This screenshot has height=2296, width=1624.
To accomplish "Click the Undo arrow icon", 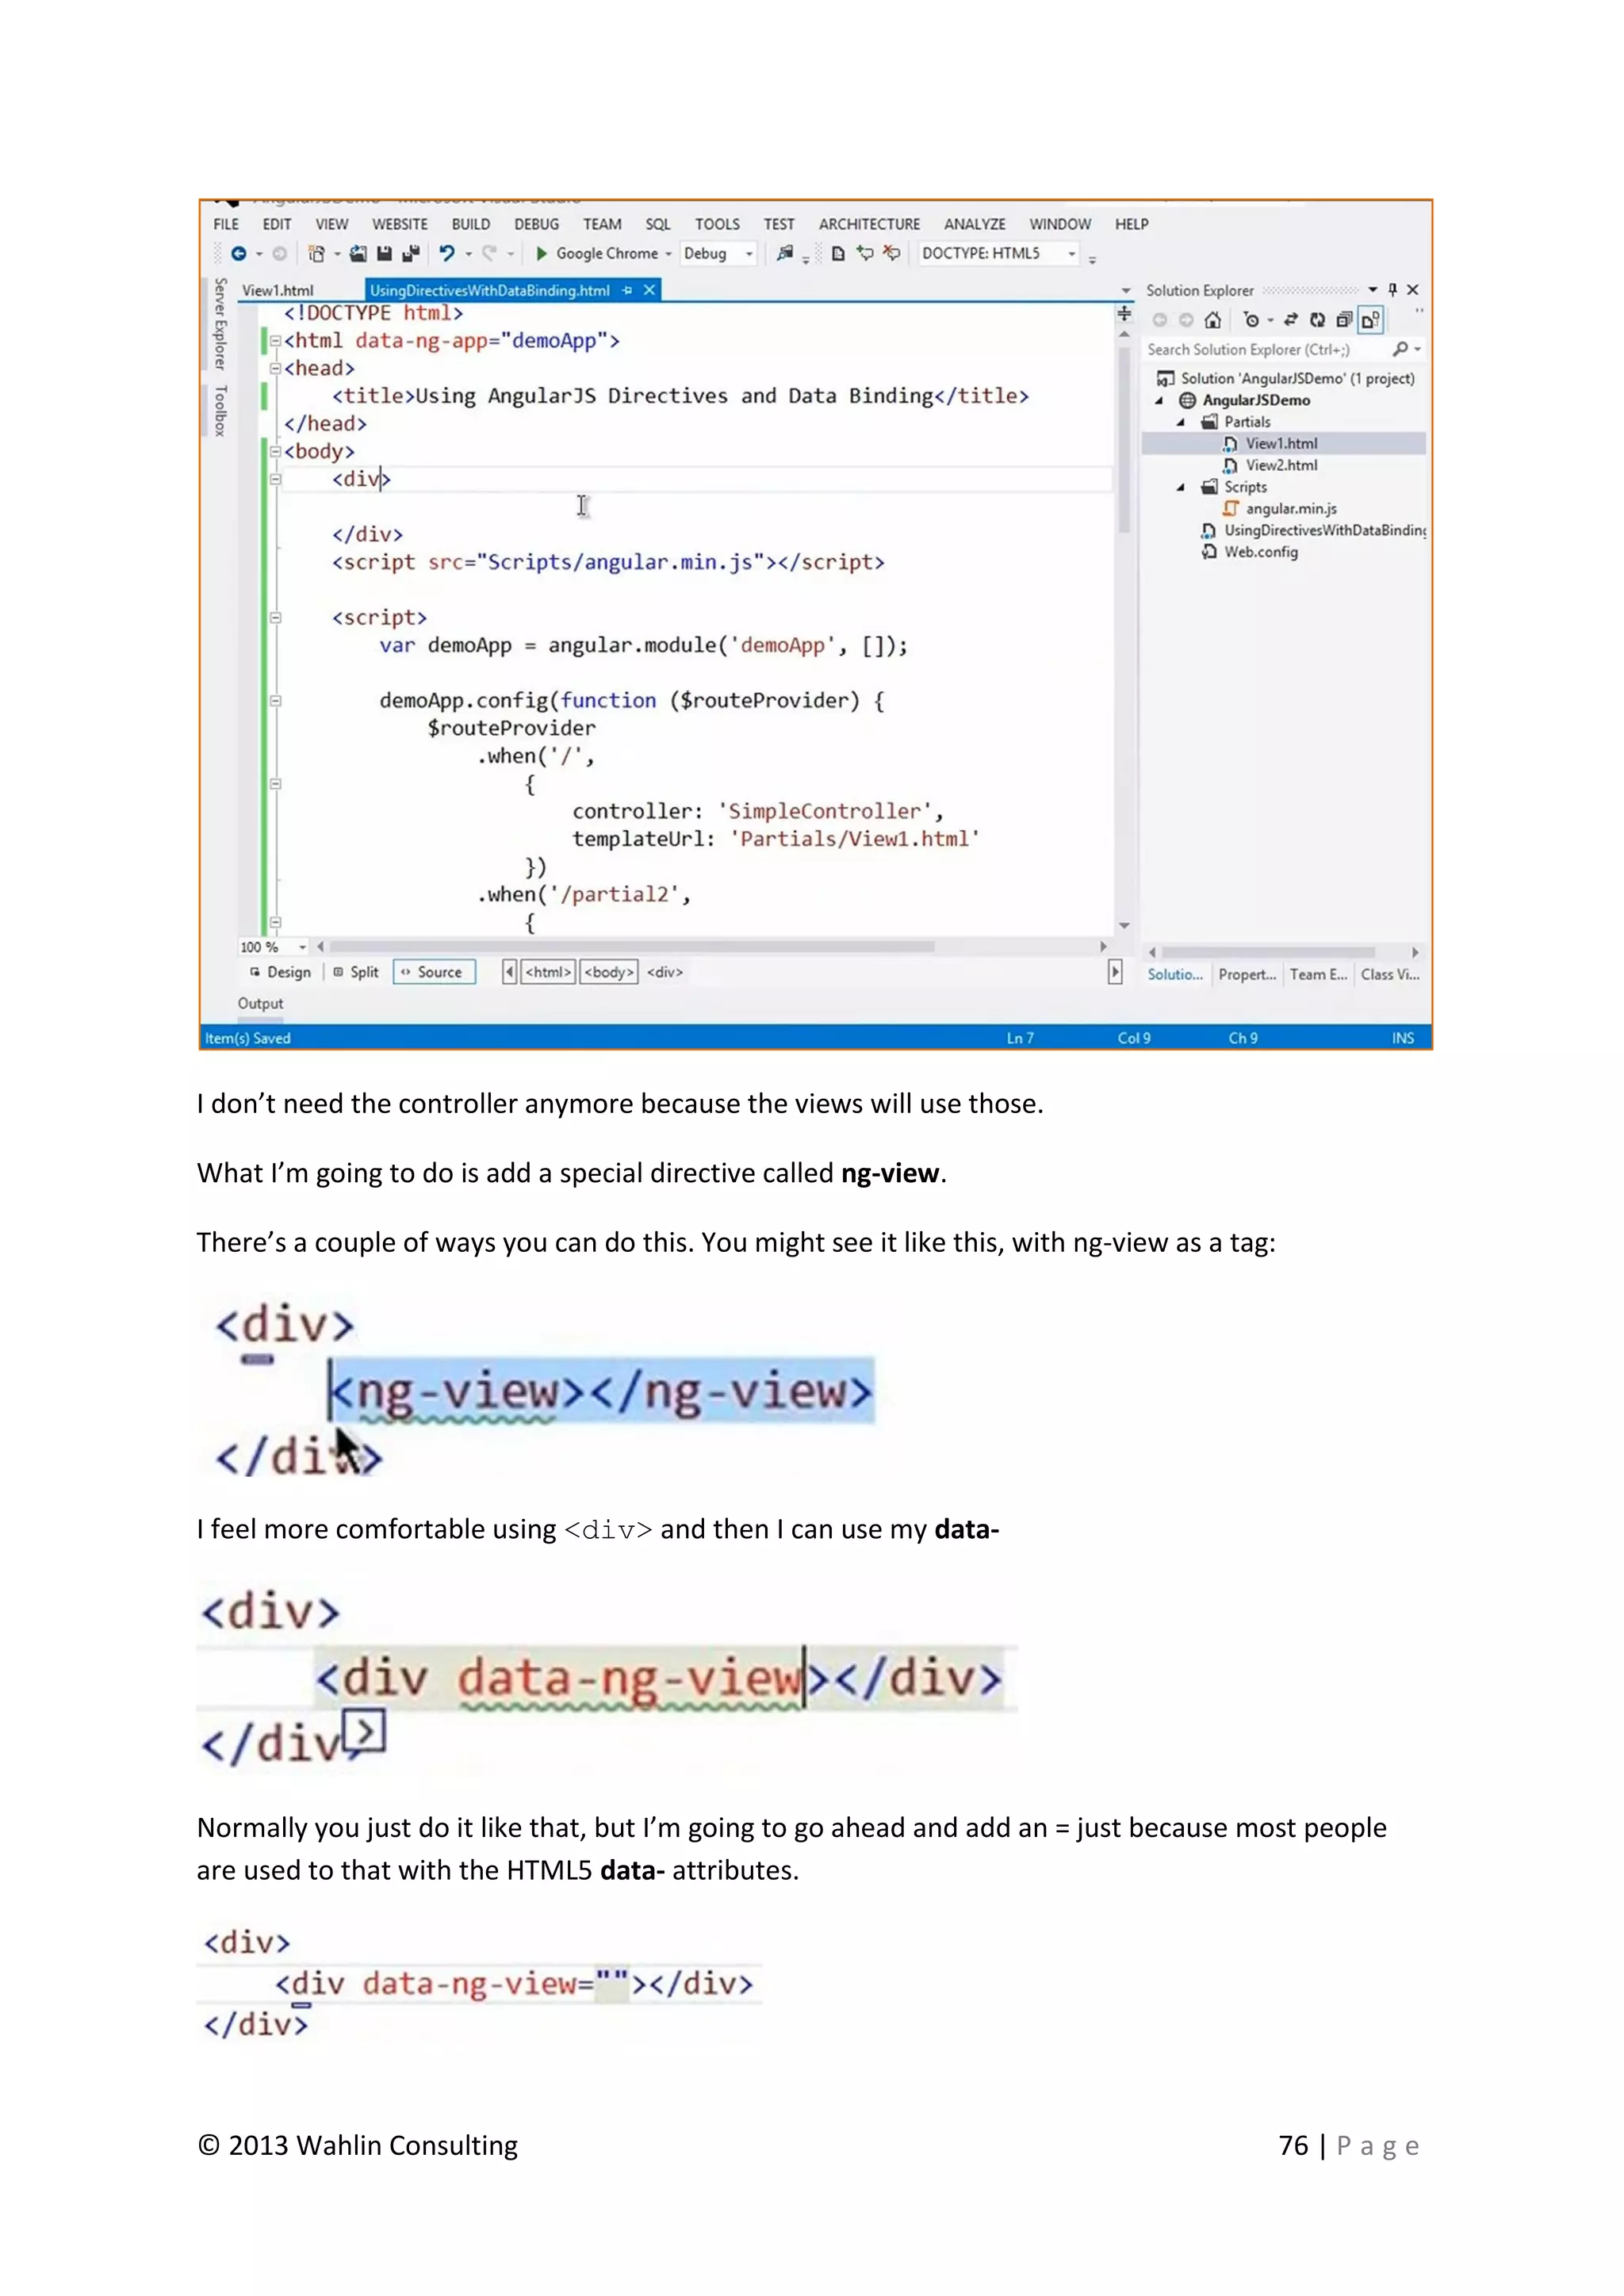I will tap(447, 254).
